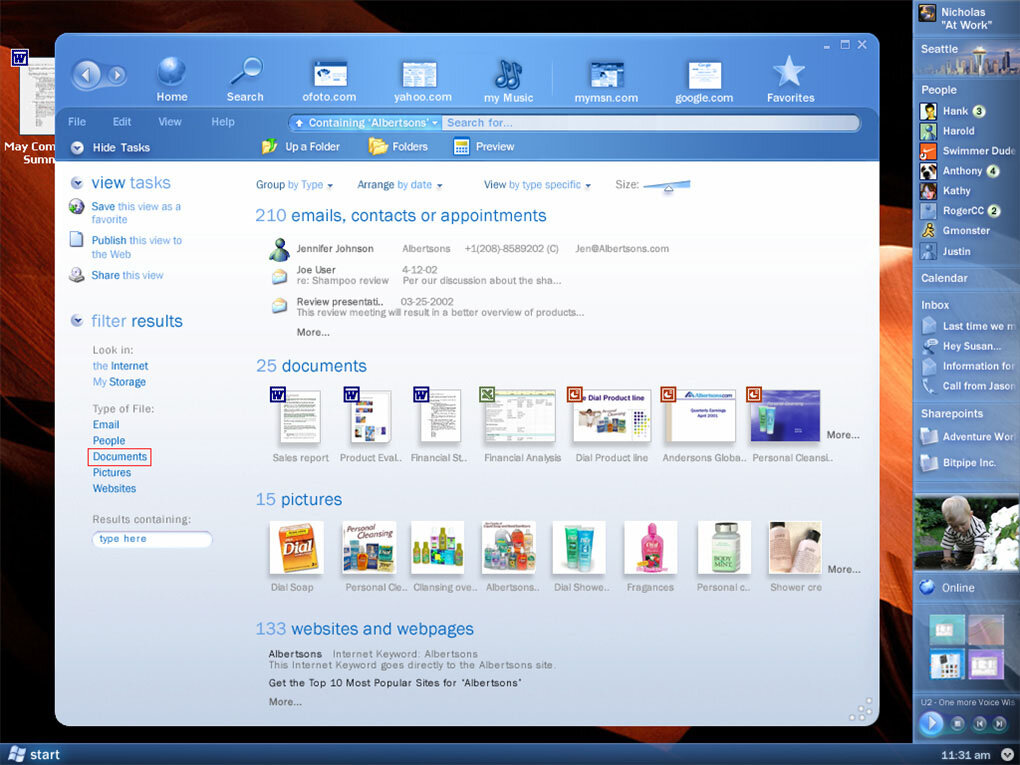This screenshot has height=765, width=1020.
Task: Open the Favorites star icon
Action: click(790, 79)
